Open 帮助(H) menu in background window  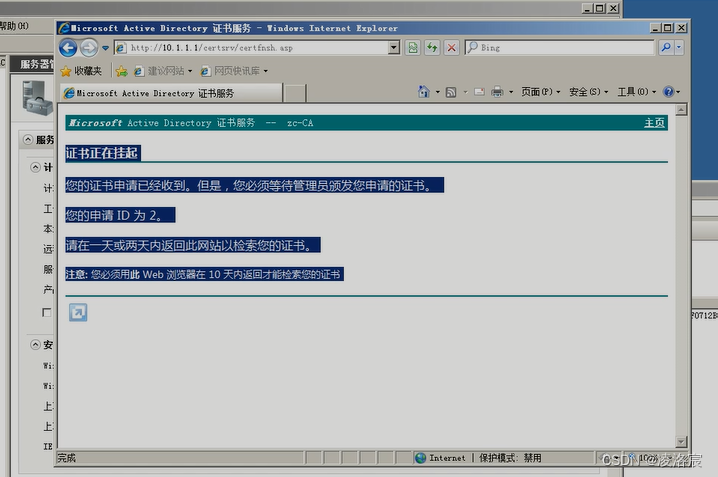tap(14, 26)
